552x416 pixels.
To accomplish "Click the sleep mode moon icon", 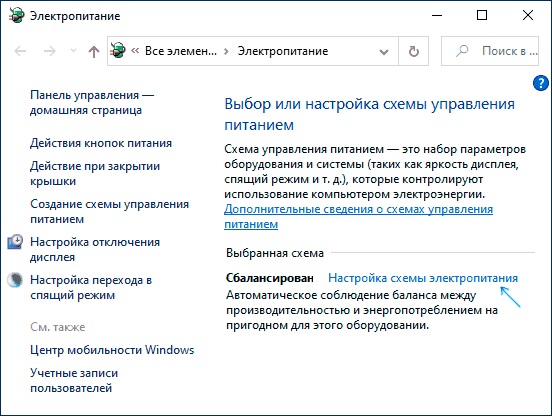I will coord(15,280).
